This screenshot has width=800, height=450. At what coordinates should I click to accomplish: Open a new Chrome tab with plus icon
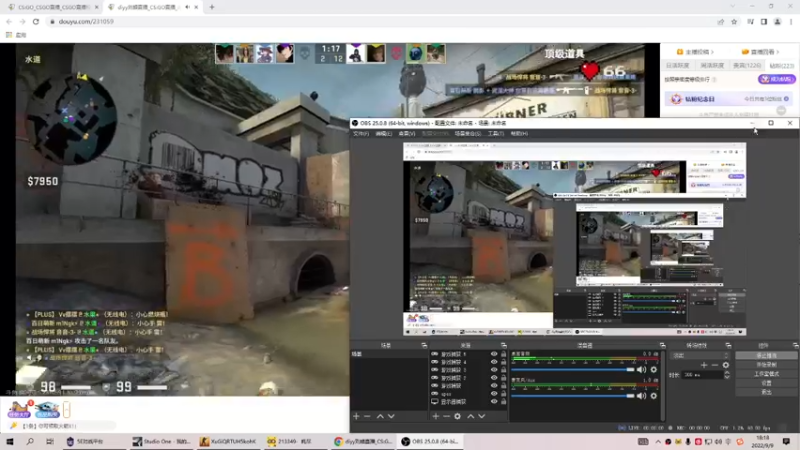pyautogui.click(x=212, y=7)
